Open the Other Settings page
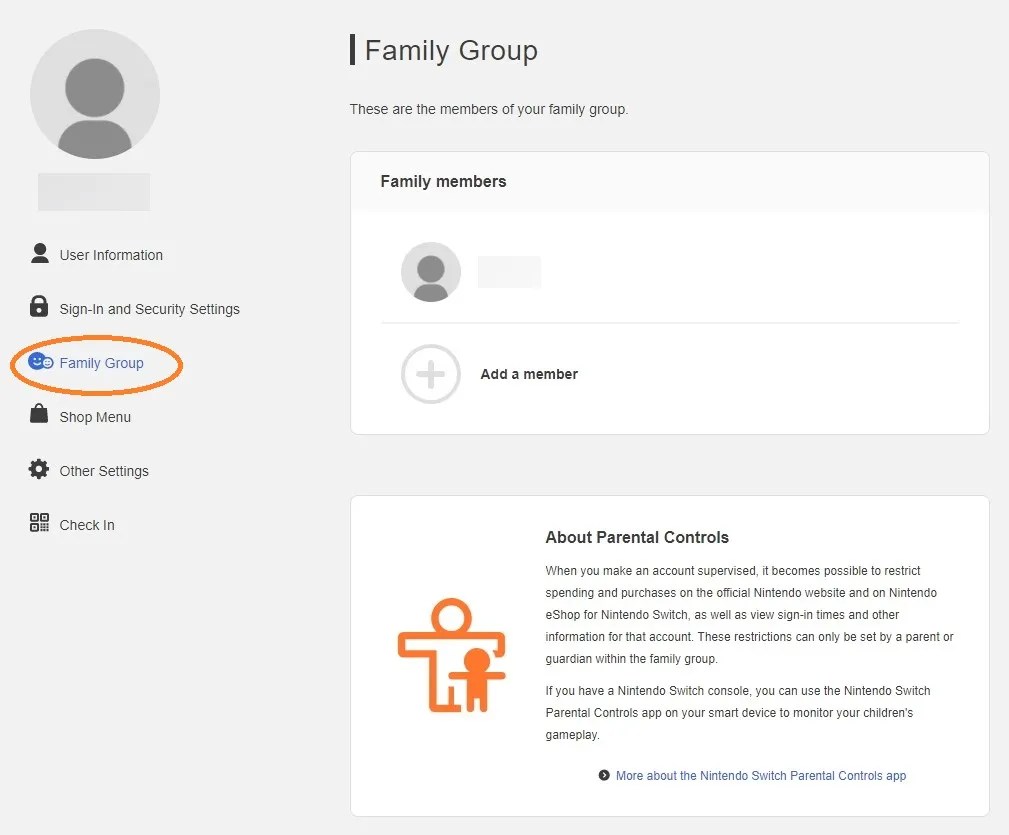1009x835 pixels. tap(104, 471)
